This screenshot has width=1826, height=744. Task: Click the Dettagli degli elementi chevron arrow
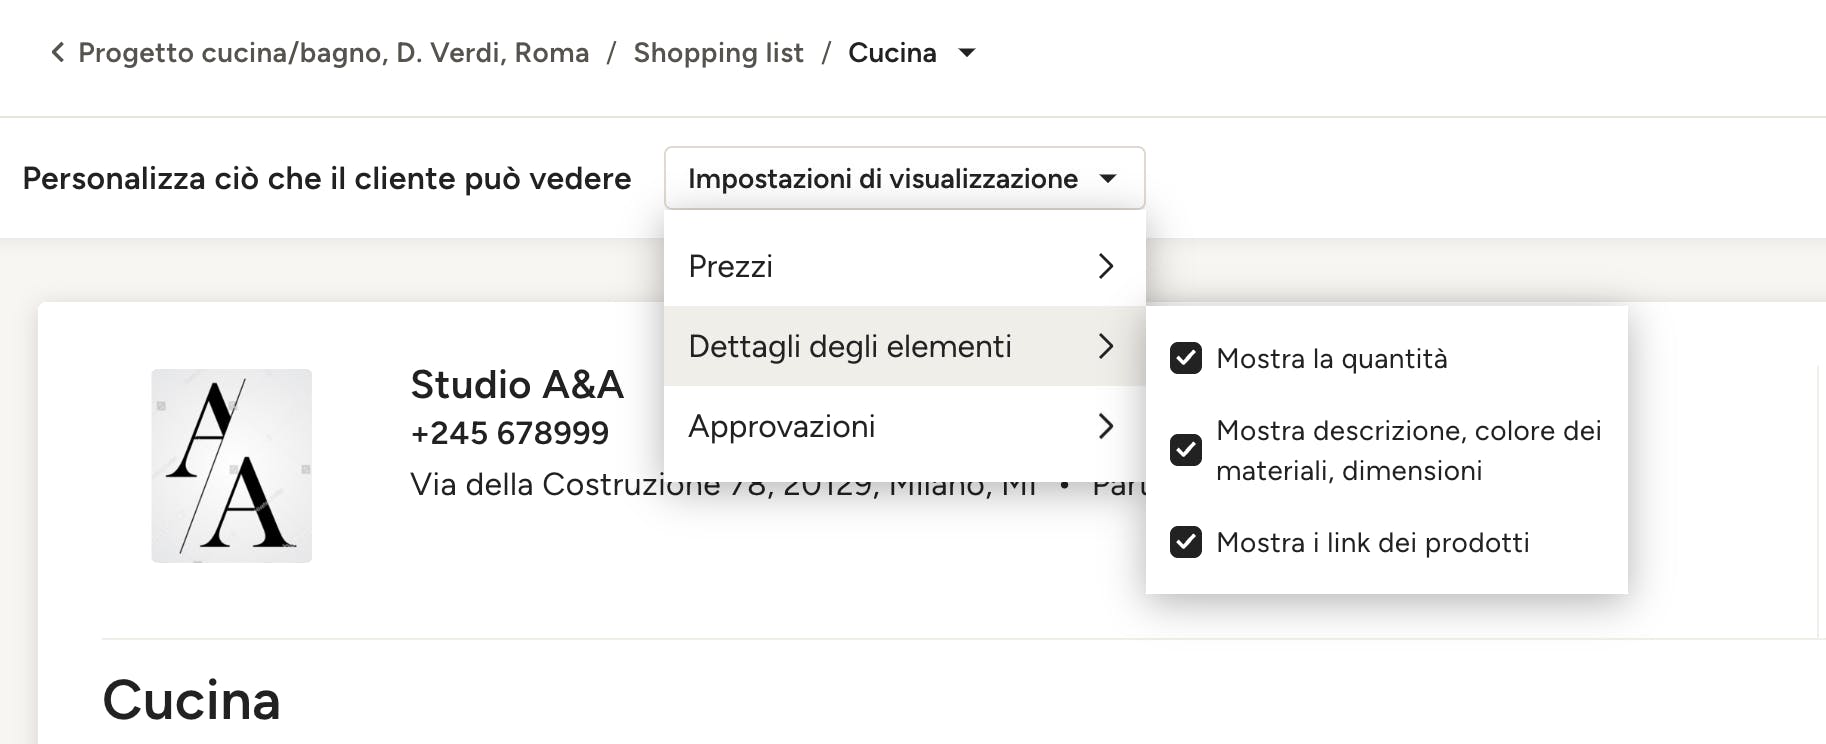(1105, 346)
